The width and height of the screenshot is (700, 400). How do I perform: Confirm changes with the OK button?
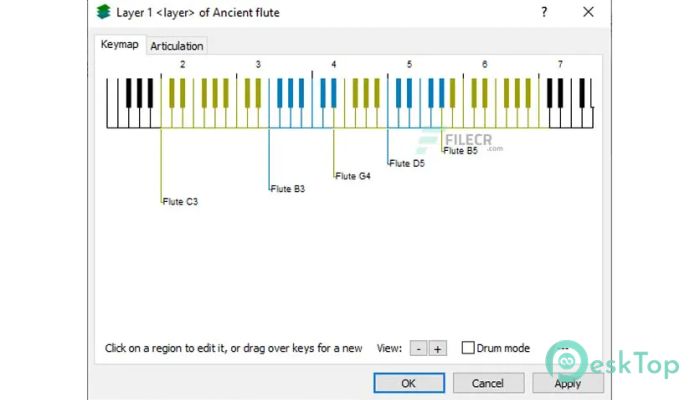point(409,383)
